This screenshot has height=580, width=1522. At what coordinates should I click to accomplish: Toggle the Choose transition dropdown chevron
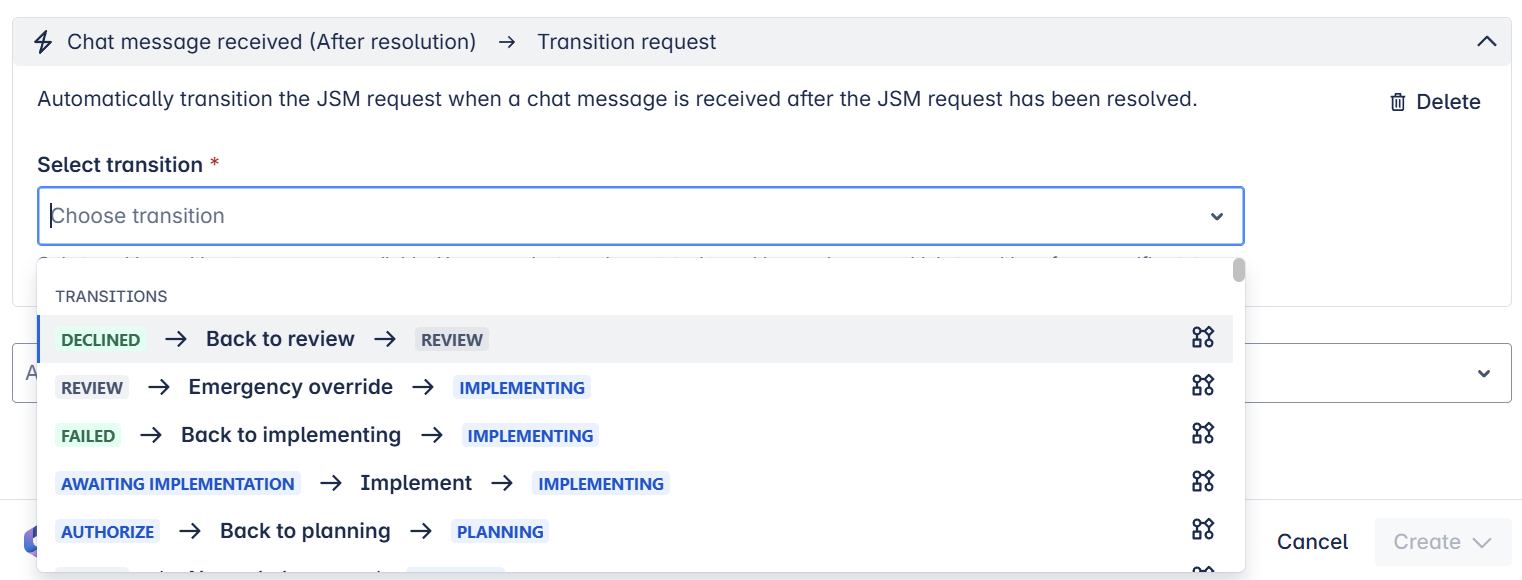pyautogui.click(x=1216, y=216)
